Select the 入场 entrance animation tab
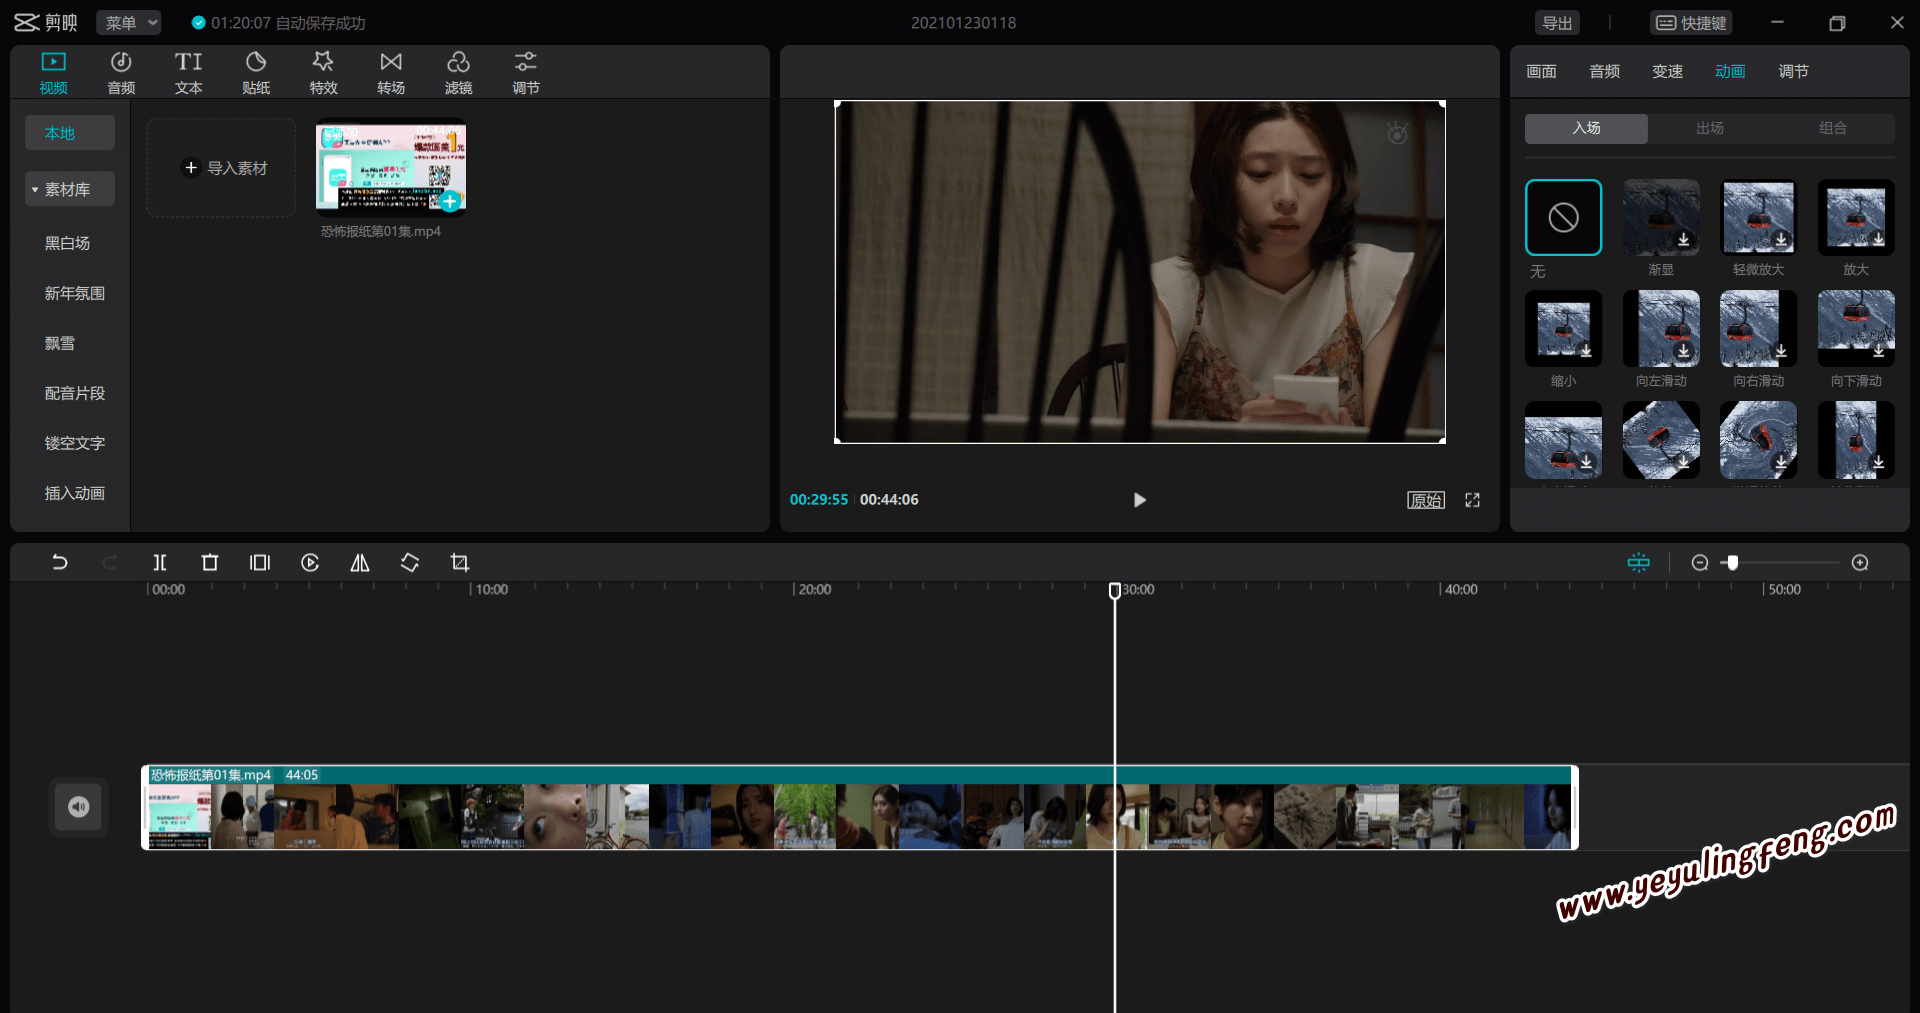Screen dimensions: 1920x1013 click(1586, 128)
